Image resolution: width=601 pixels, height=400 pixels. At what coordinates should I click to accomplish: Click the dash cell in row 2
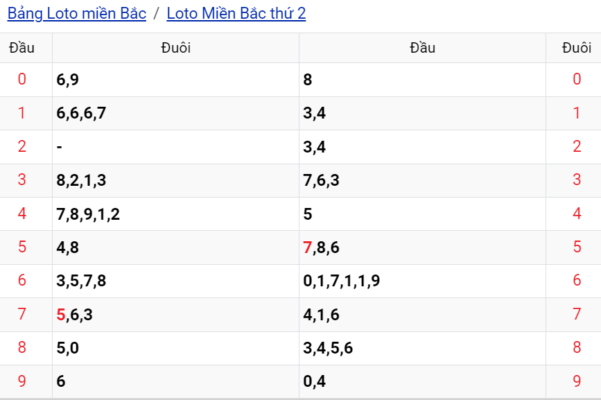(61, 147)
